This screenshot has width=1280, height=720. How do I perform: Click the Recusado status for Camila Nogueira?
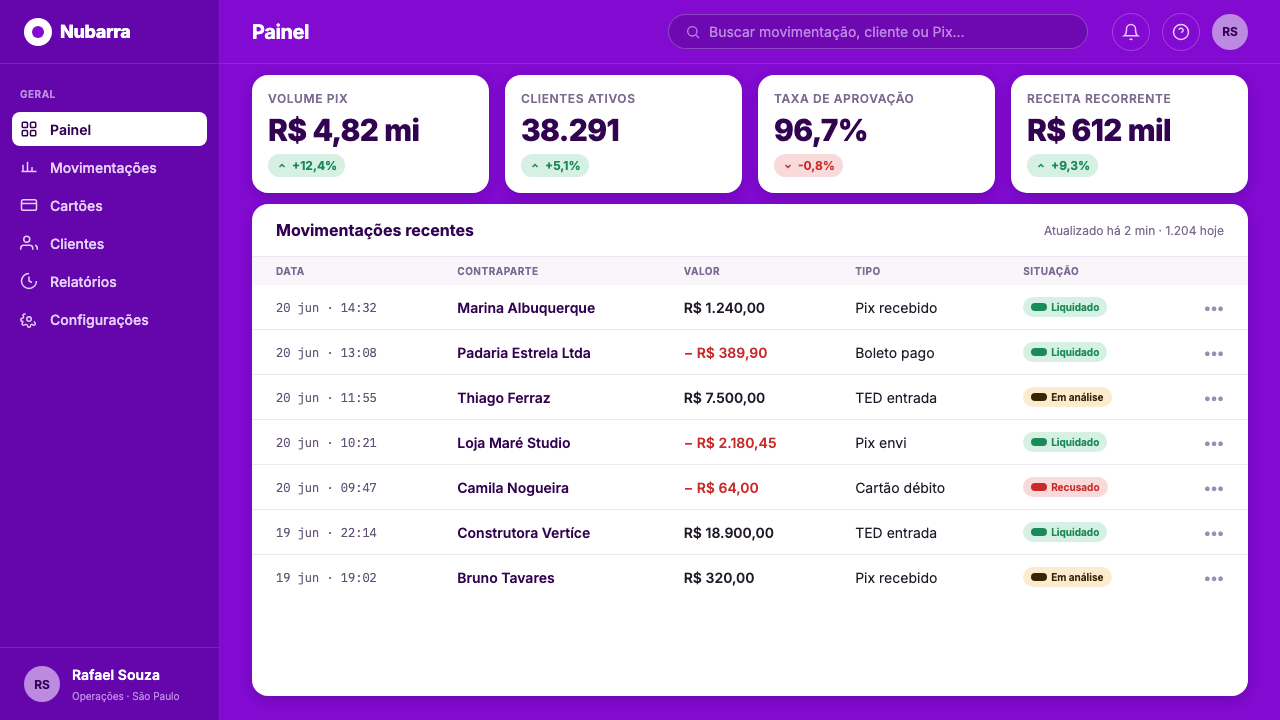click(x=1065, y=488)
